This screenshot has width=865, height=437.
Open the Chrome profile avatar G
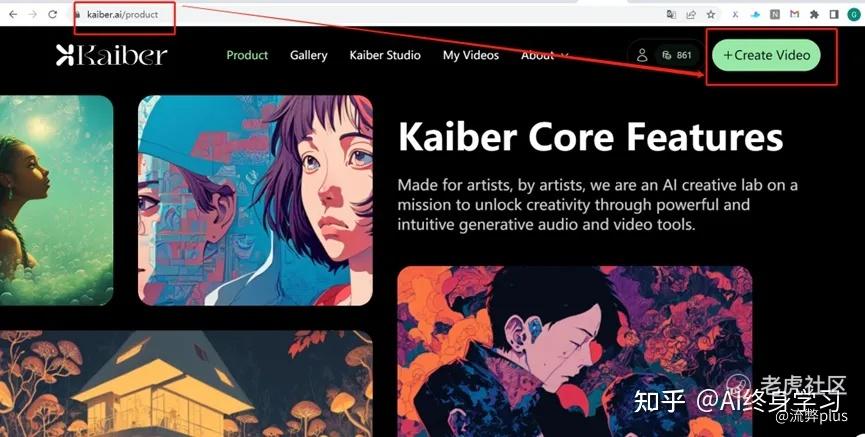(853, 15)
